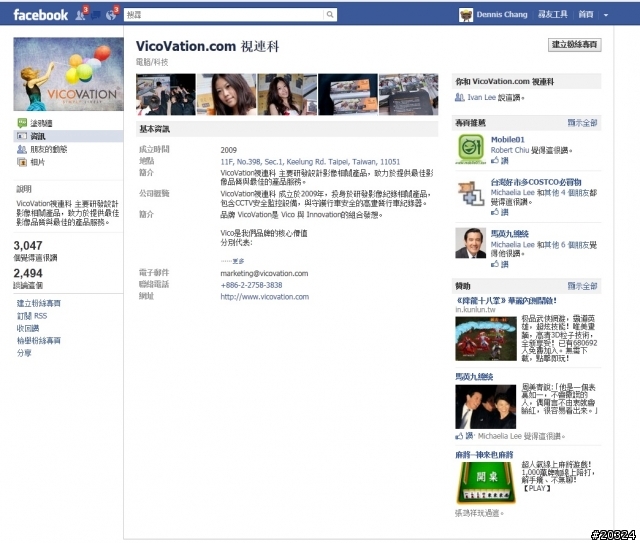The width and height of the screenshot is (640, 543).
Task: Open Robert Chiu profile link
Action: tap(510, 150)
